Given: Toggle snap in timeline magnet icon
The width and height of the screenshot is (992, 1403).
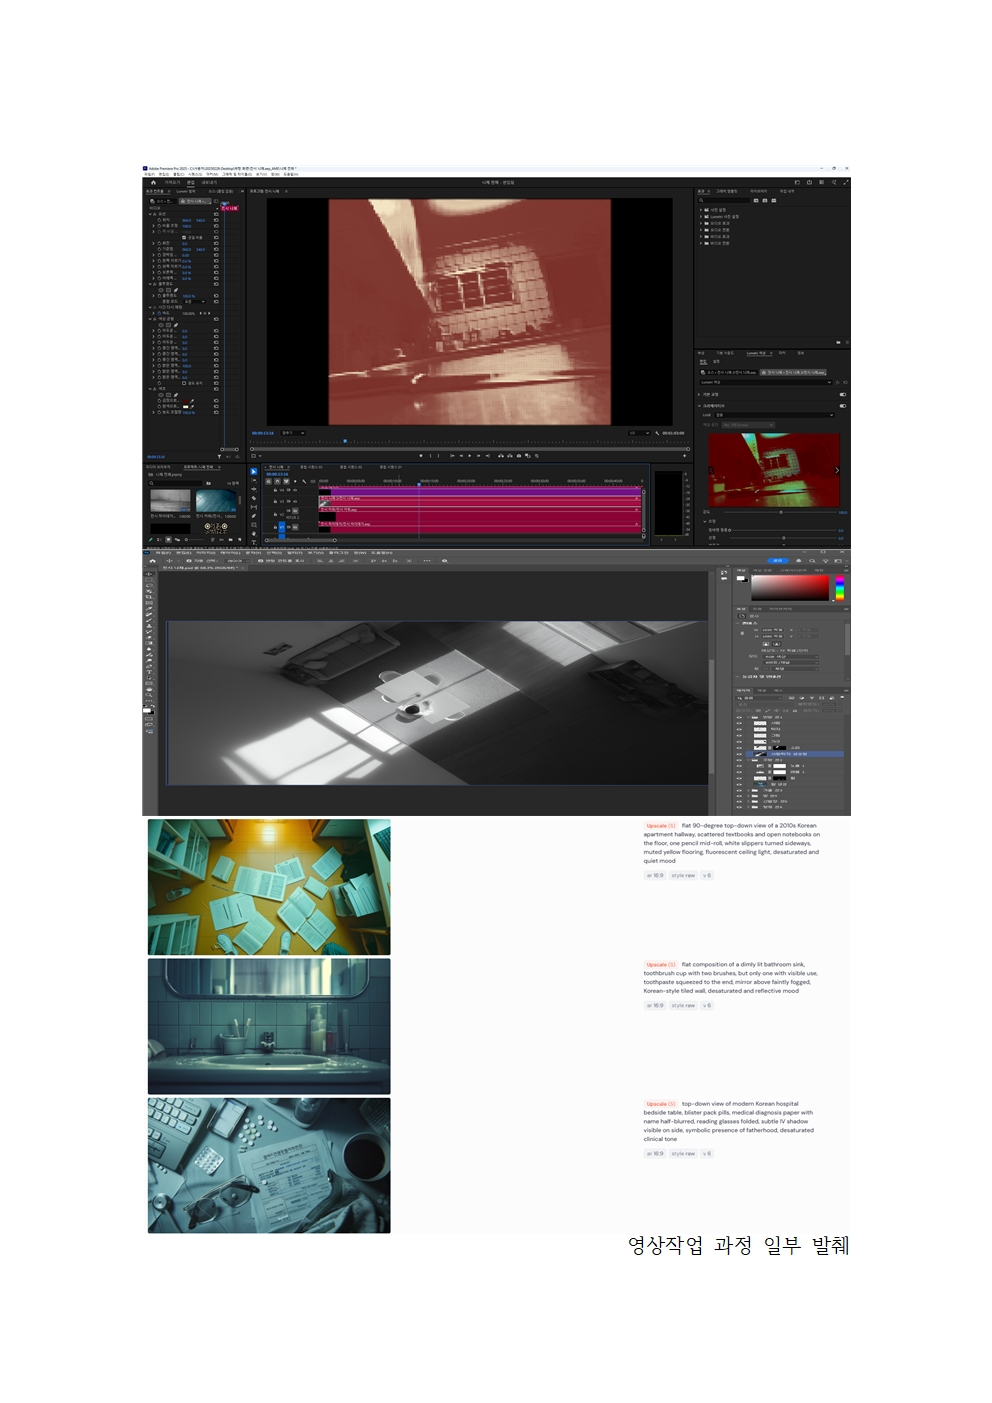Looking at the screenshot, I should pos(277,481).
